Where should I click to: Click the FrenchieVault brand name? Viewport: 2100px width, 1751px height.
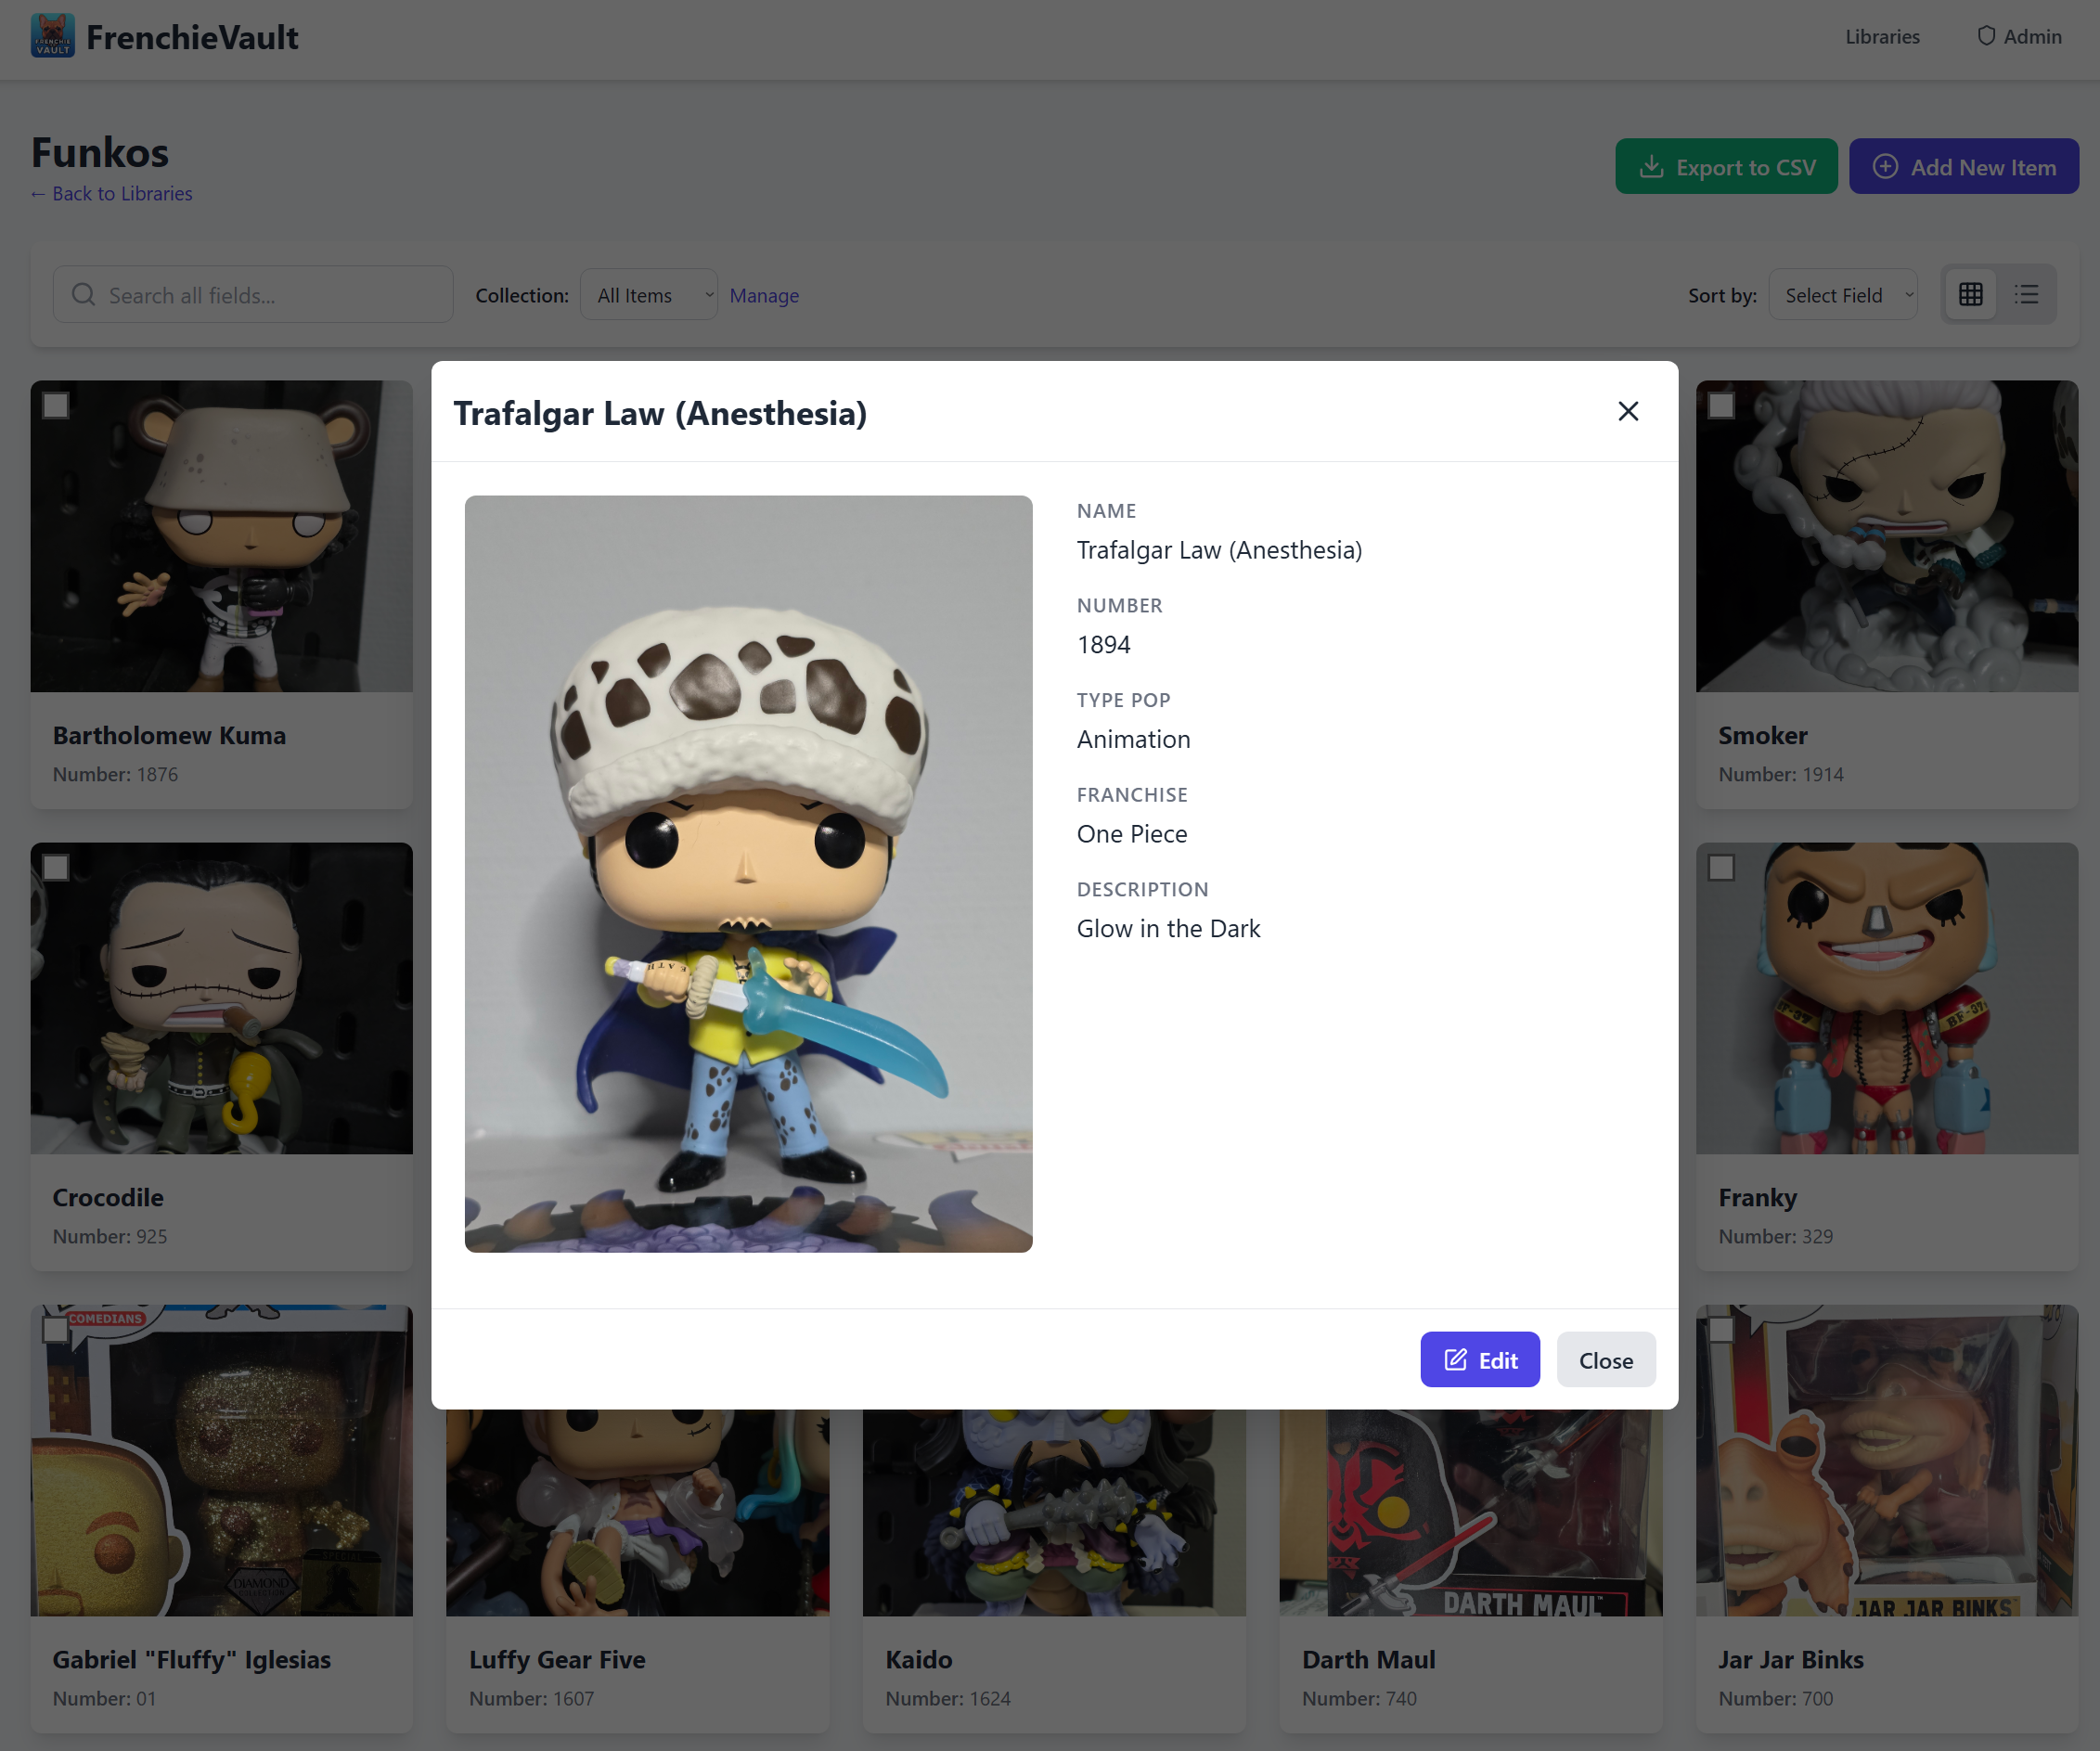coord(192,37)
